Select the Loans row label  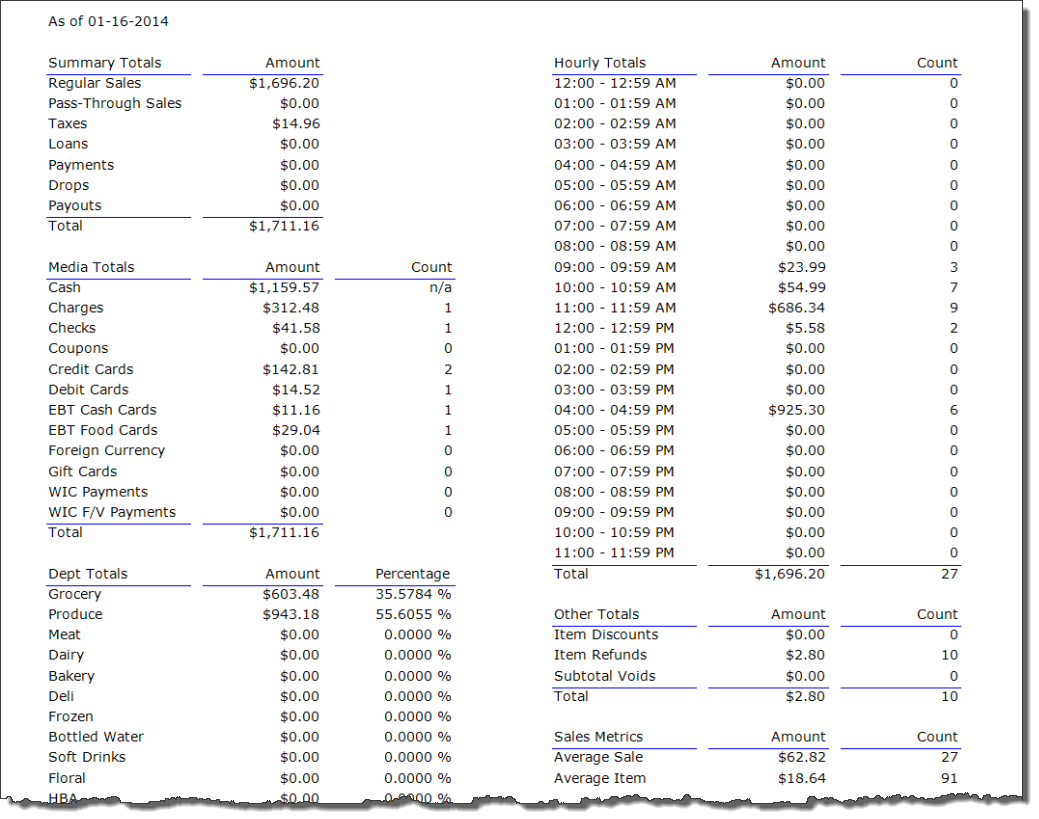[x=68, y=144]
